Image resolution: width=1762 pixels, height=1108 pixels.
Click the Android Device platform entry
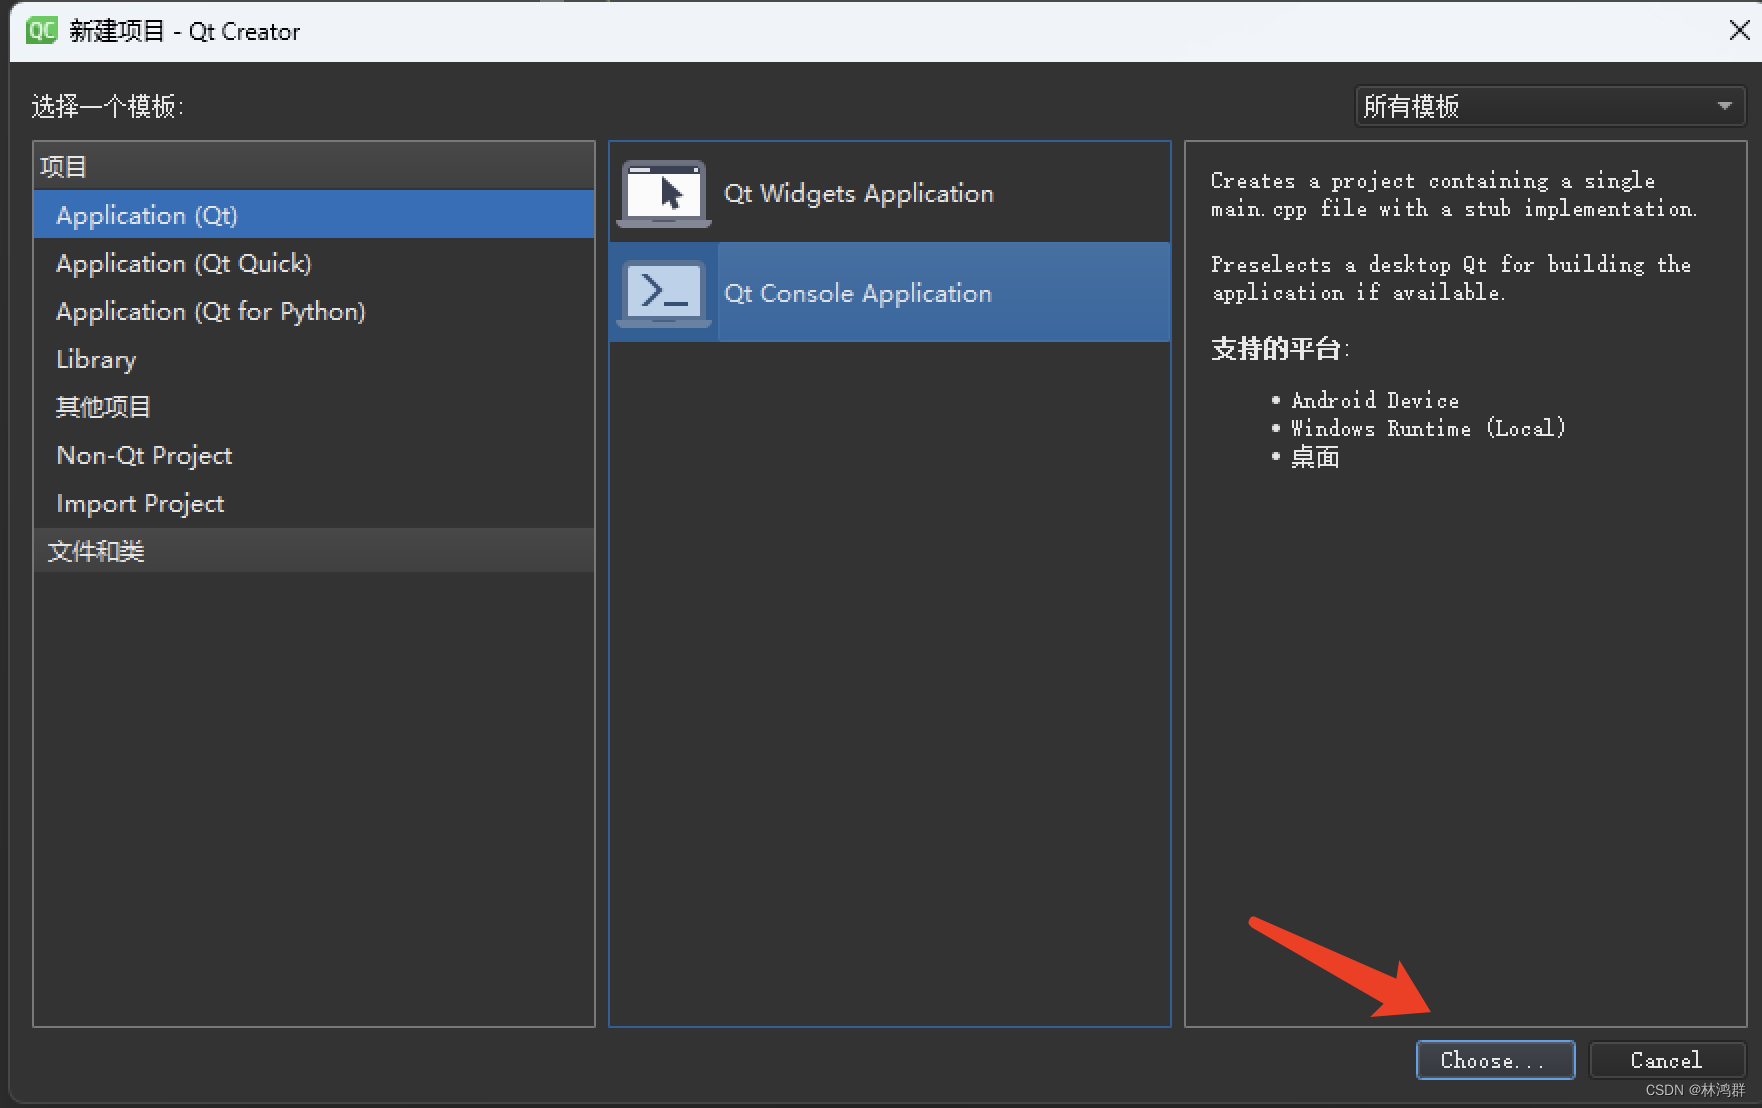[x=1375, y=400]
